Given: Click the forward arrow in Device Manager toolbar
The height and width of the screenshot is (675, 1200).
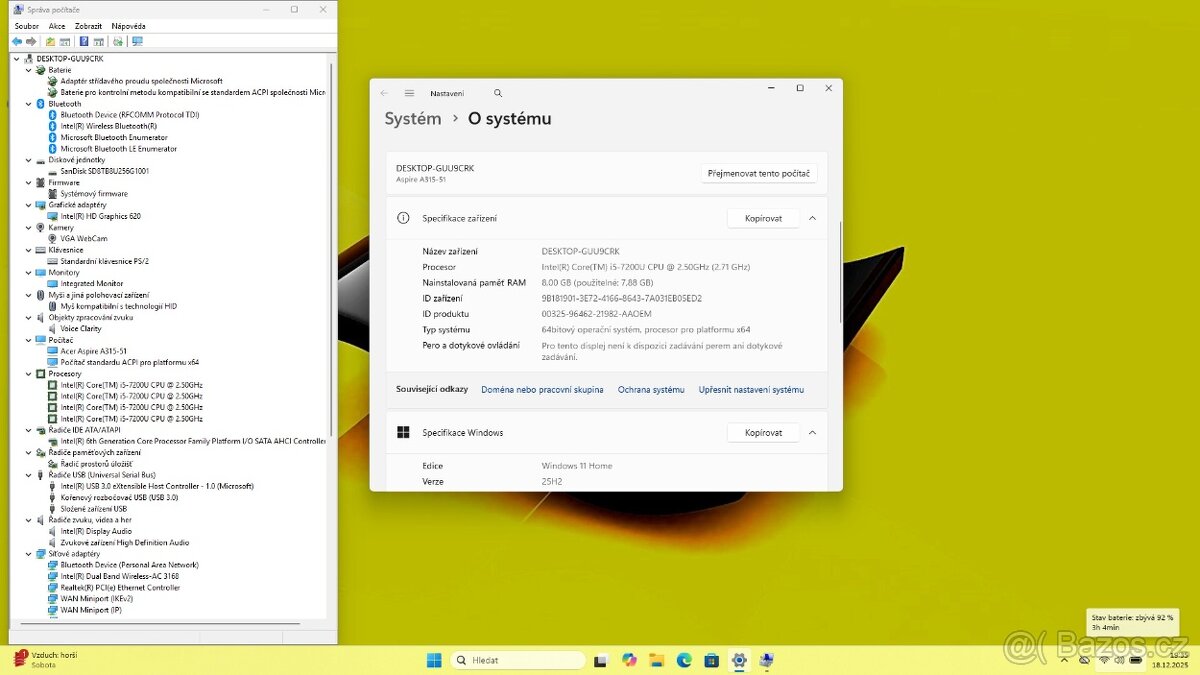Looking at the screenshot, I should tap(31, 41).
